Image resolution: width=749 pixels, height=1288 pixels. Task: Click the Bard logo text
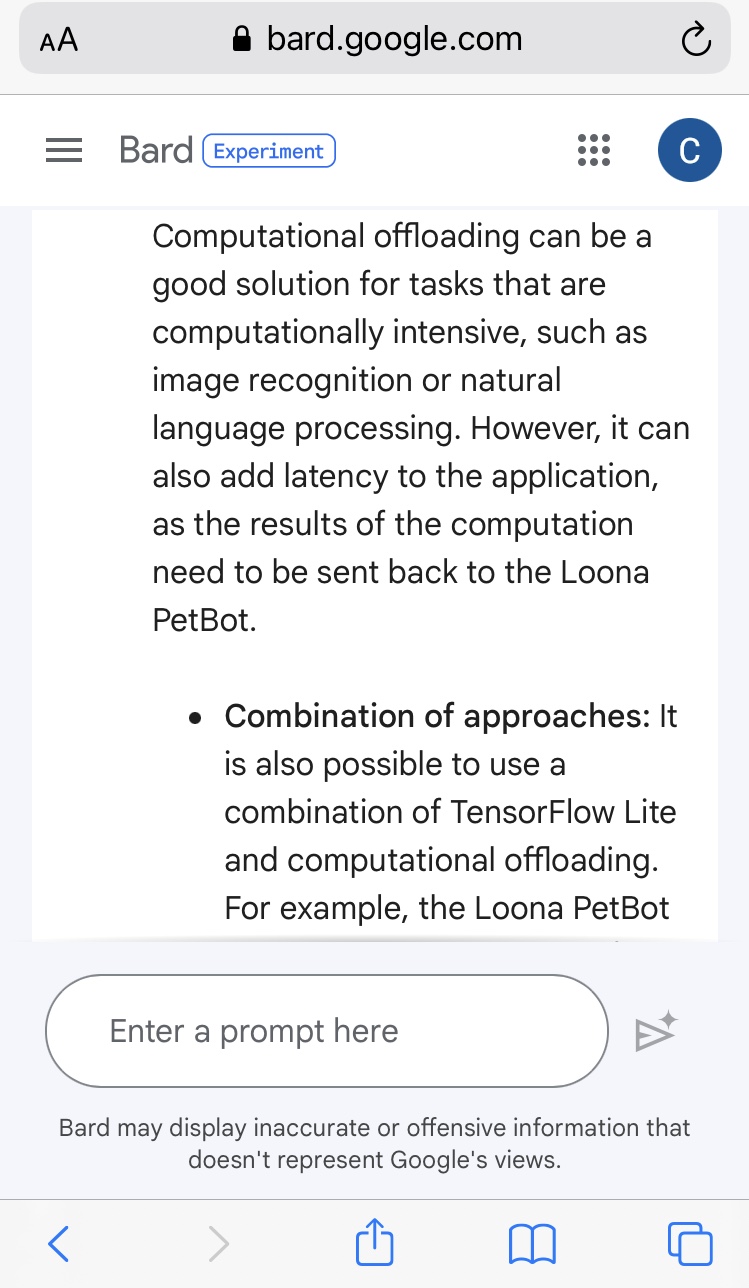tap(155, 150)
